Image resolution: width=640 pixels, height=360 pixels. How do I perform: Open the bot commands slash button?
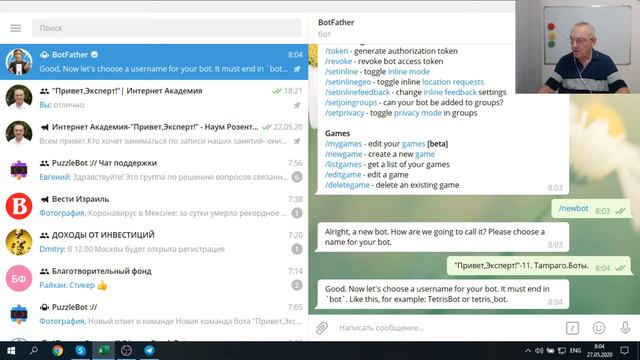[x=572, y=328]
